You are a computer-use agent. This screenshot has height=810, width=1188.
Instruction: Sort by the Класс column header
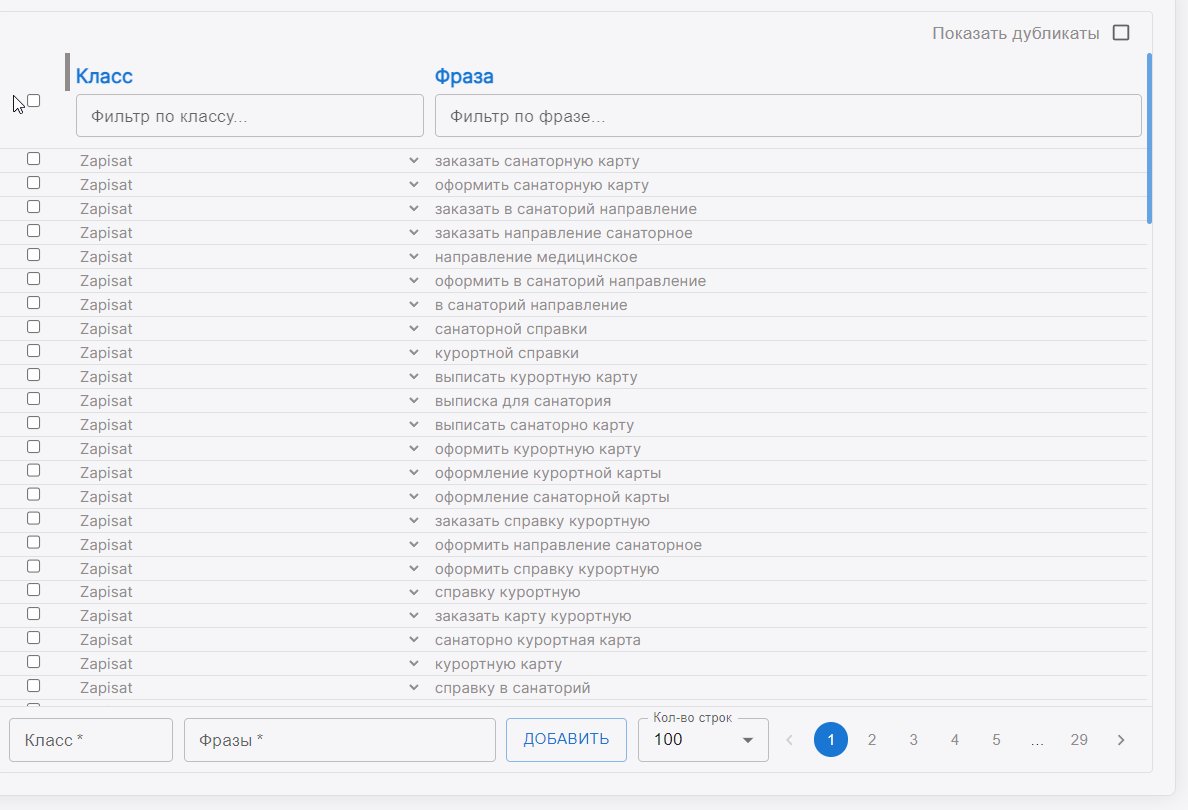click(x=104, y=76)
